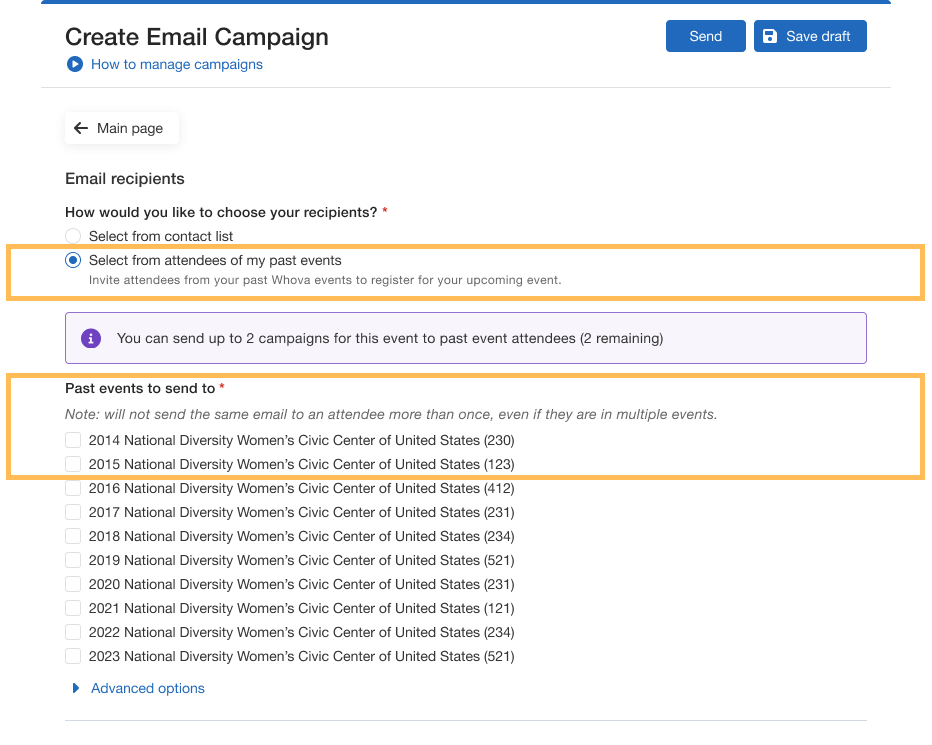Check the 2014 National Diversity event box
Screen dimensions: 932x745
point(73,441)
